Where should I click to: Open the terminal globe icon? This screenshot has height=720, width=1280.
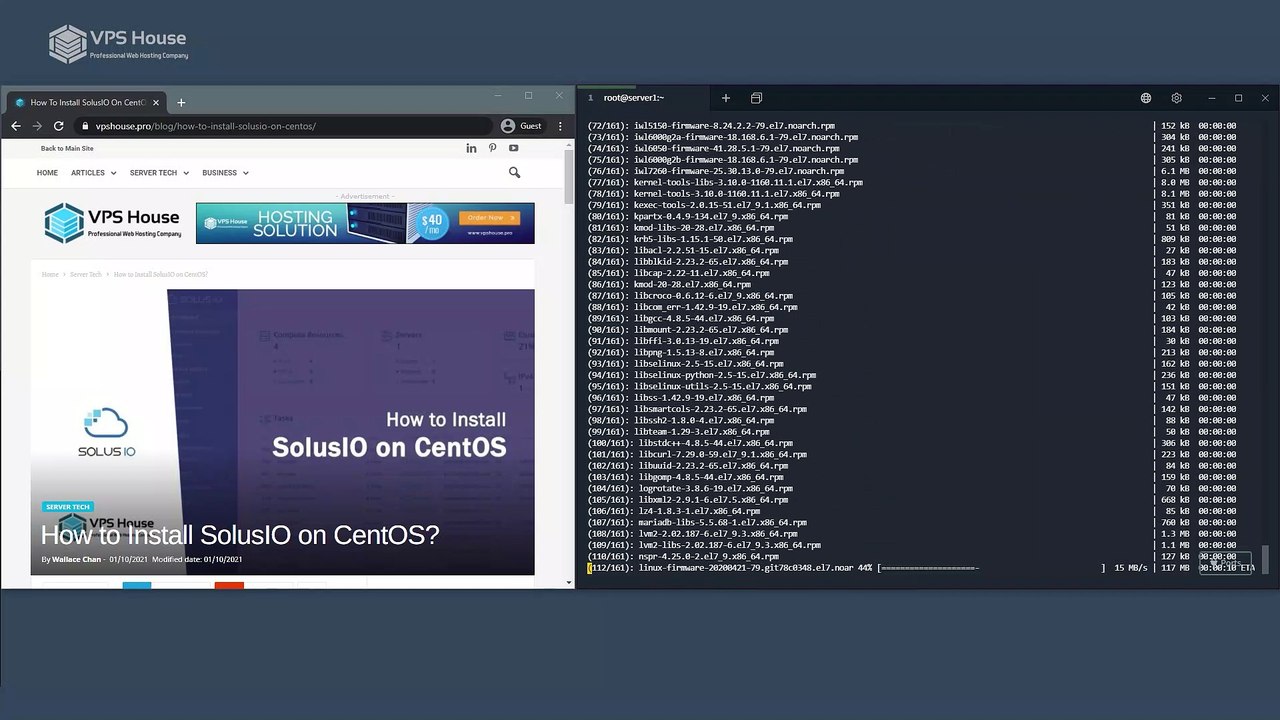[1146, 98]
